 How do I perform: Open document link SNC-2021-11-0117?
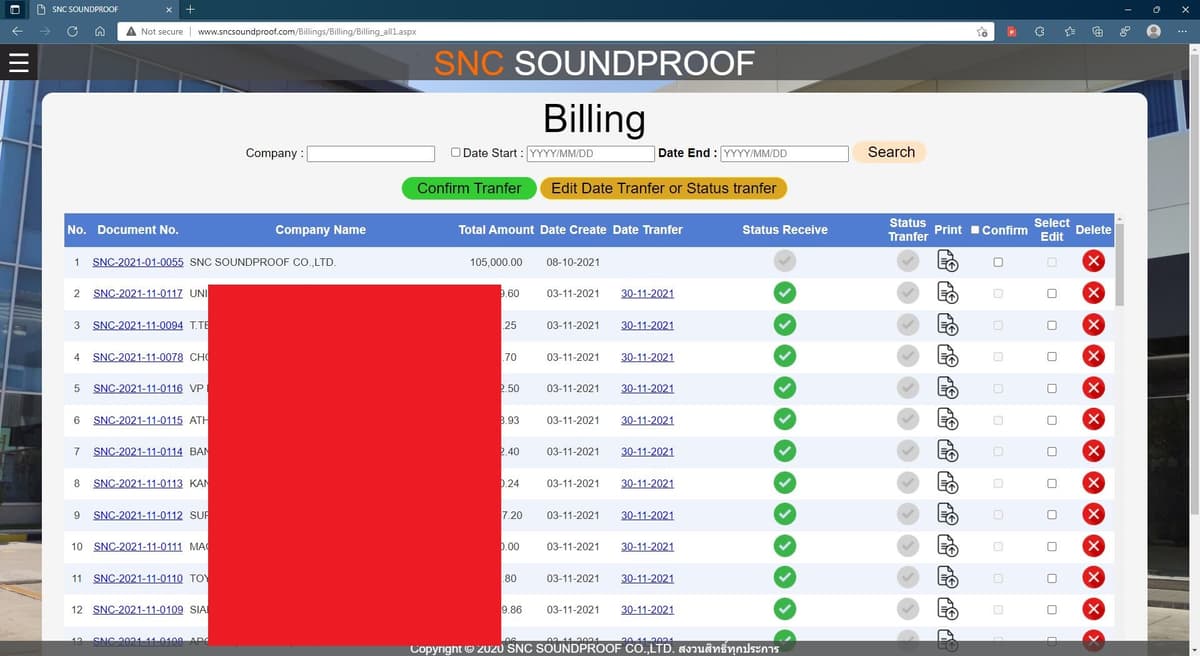click(x=138, y=294)
